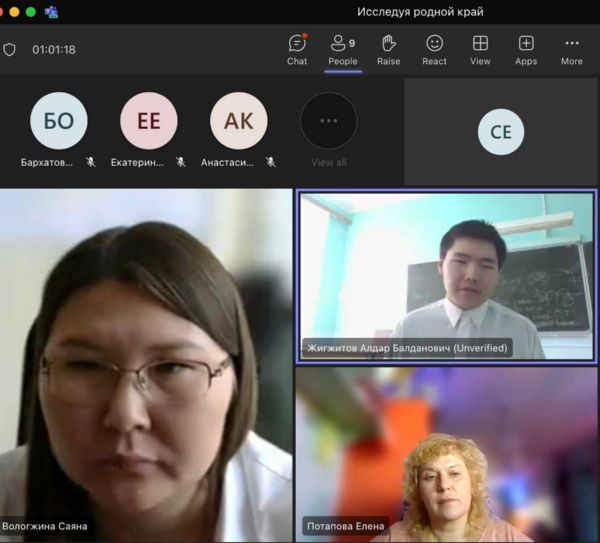600x543 pixels.
Task: Click the muted mic icon beside Бархатов
Action: click(x=90, y=162)
